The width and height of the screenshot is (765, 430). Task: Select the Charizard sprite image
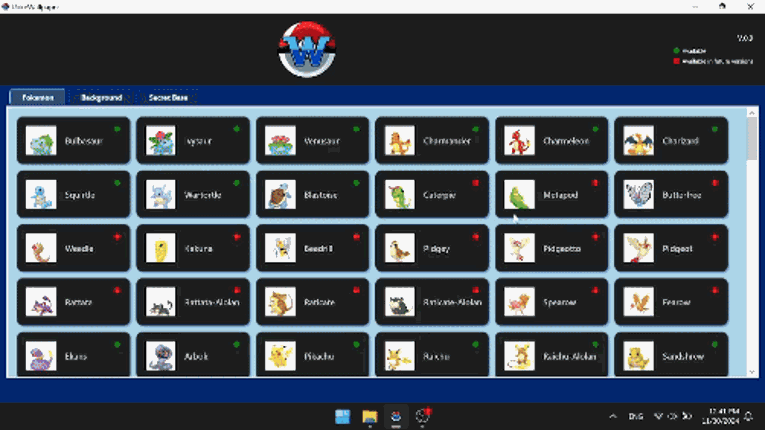(x=639, y=141)
